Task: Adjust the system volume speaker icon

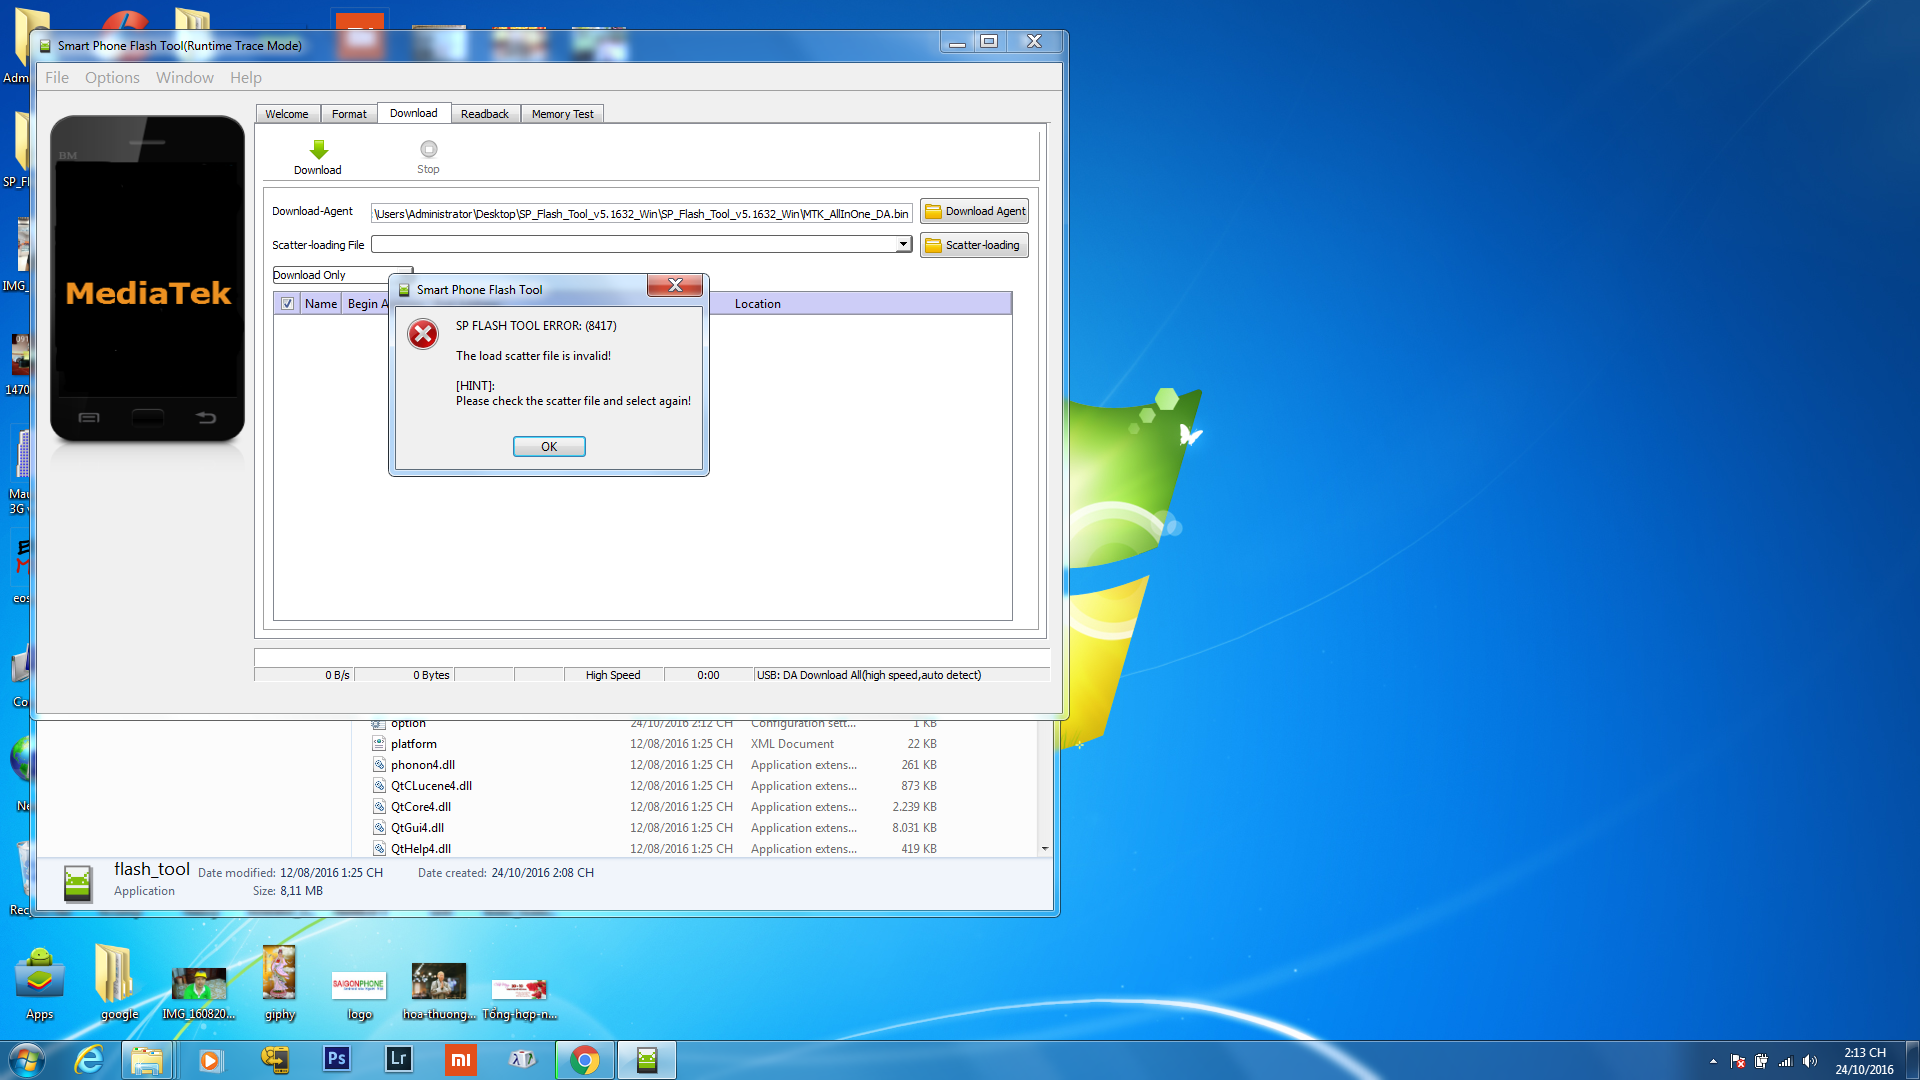Action: click(1810, 1061)
